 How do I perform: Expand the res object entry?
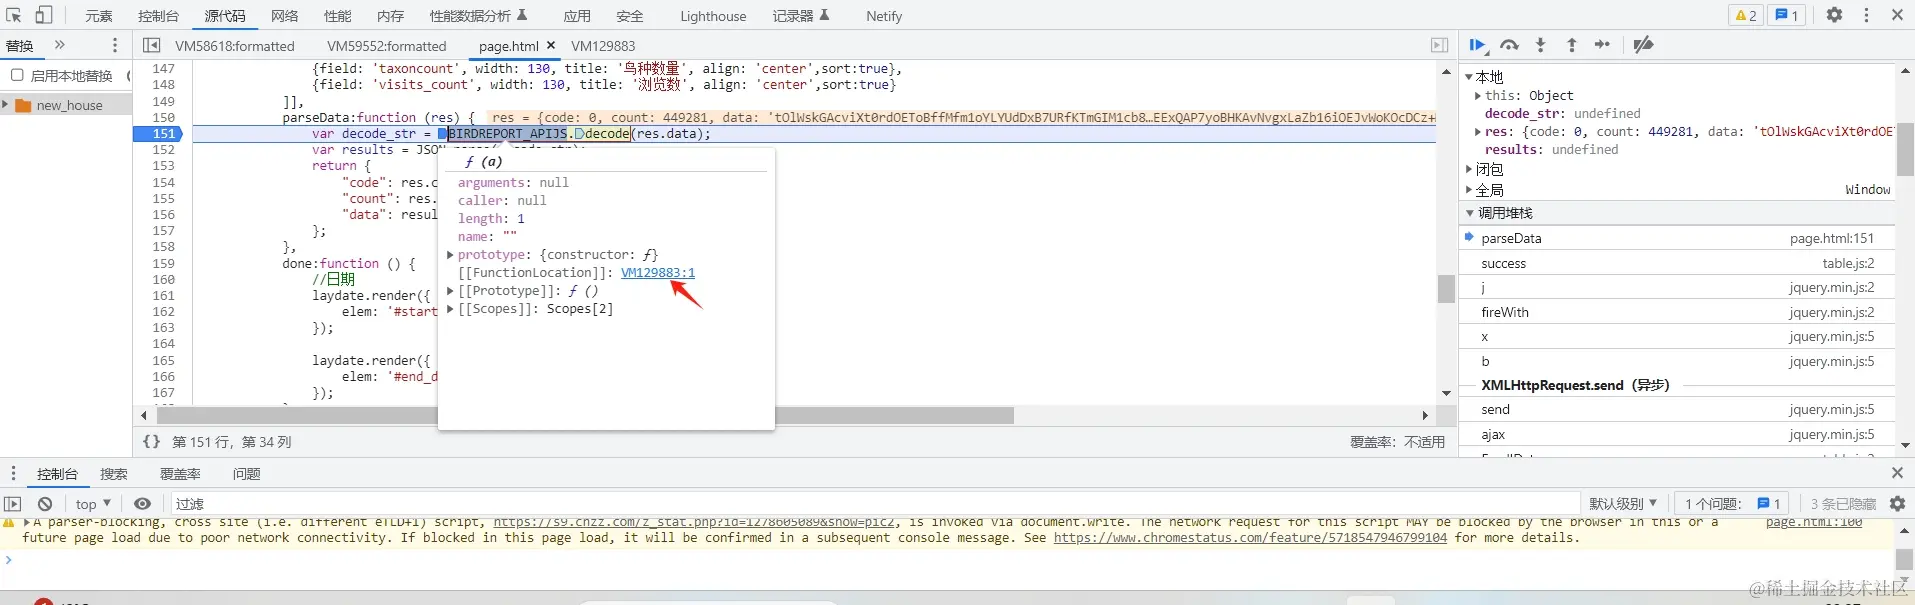[1478, 131]
